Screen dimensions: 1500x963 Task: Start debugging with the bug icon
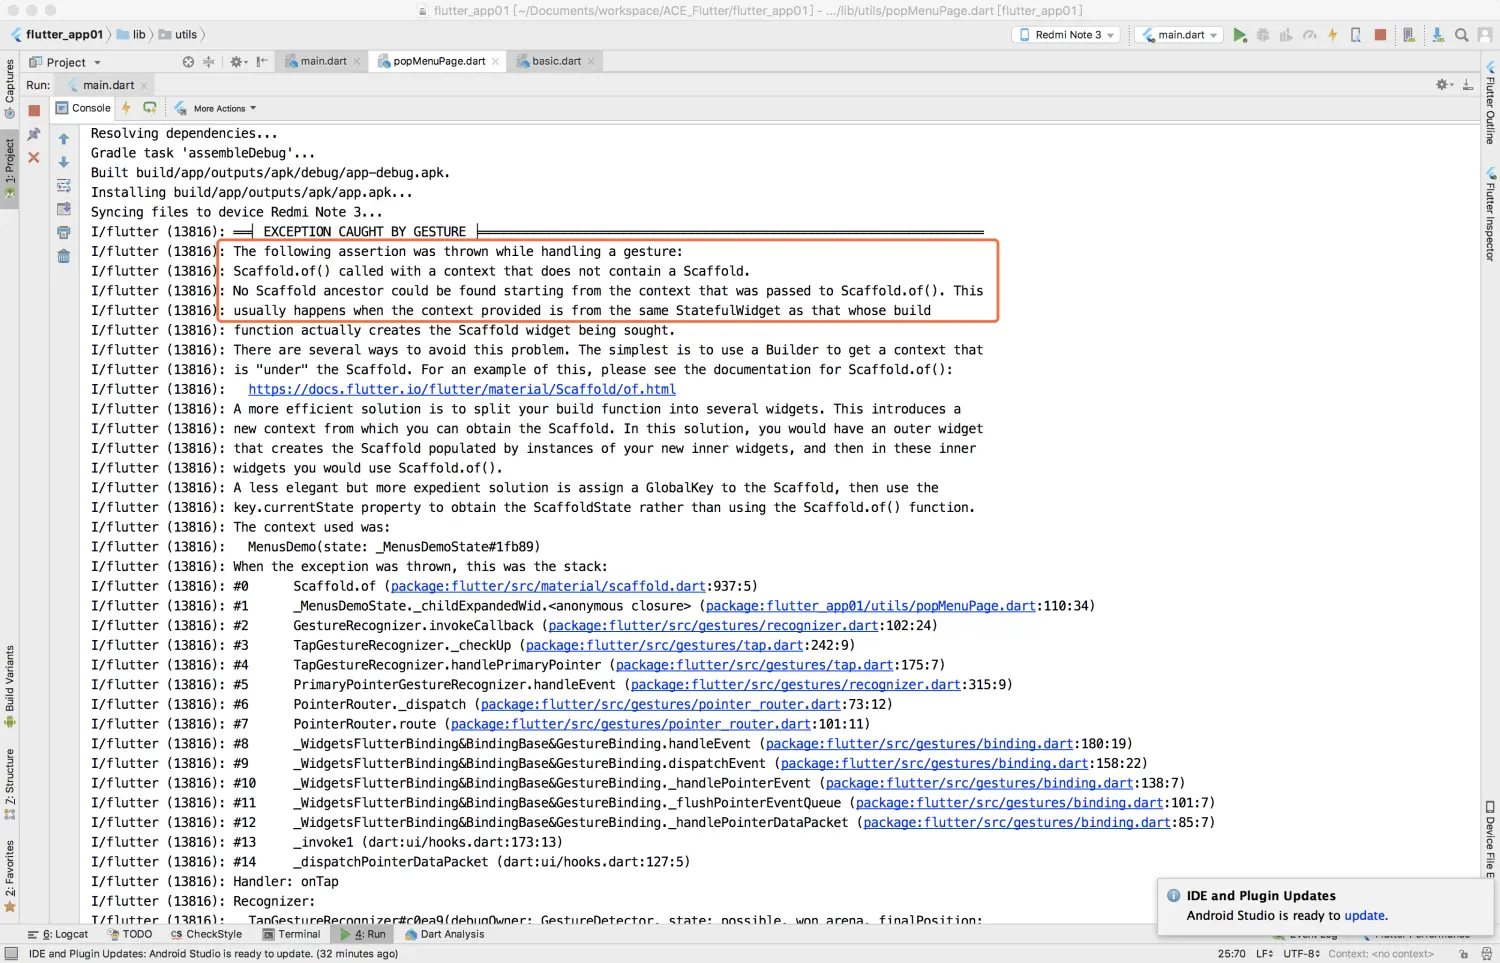(1263, 35)
